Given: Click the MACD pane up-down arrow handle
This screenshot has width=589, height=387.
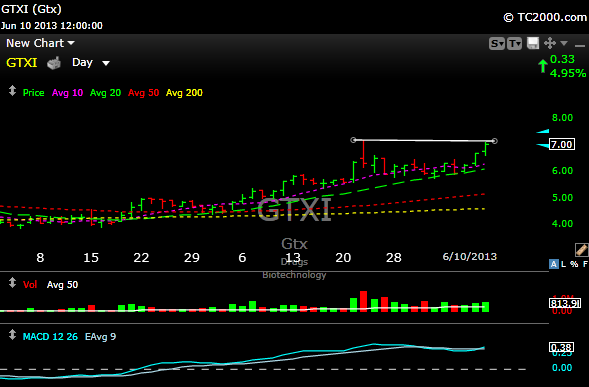Looking at the screenshot, I should (12, 335).
